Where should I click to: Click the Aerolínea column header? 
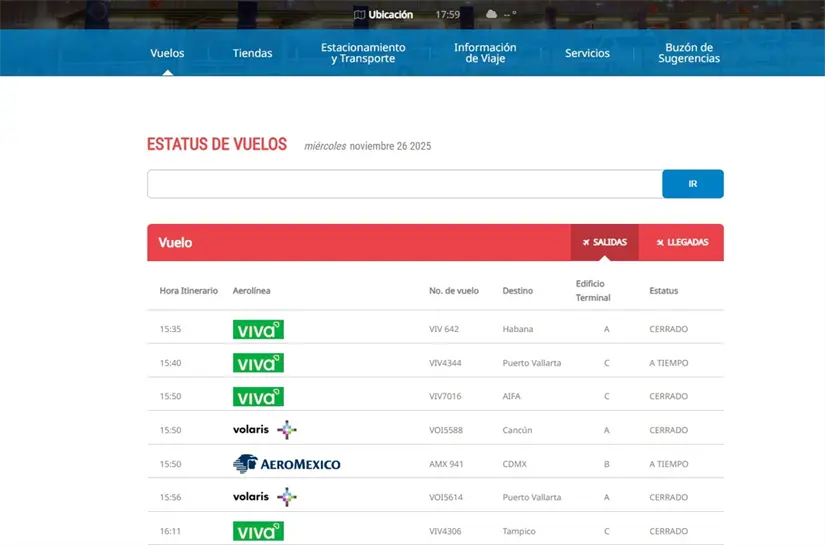[x=251, y=291]
